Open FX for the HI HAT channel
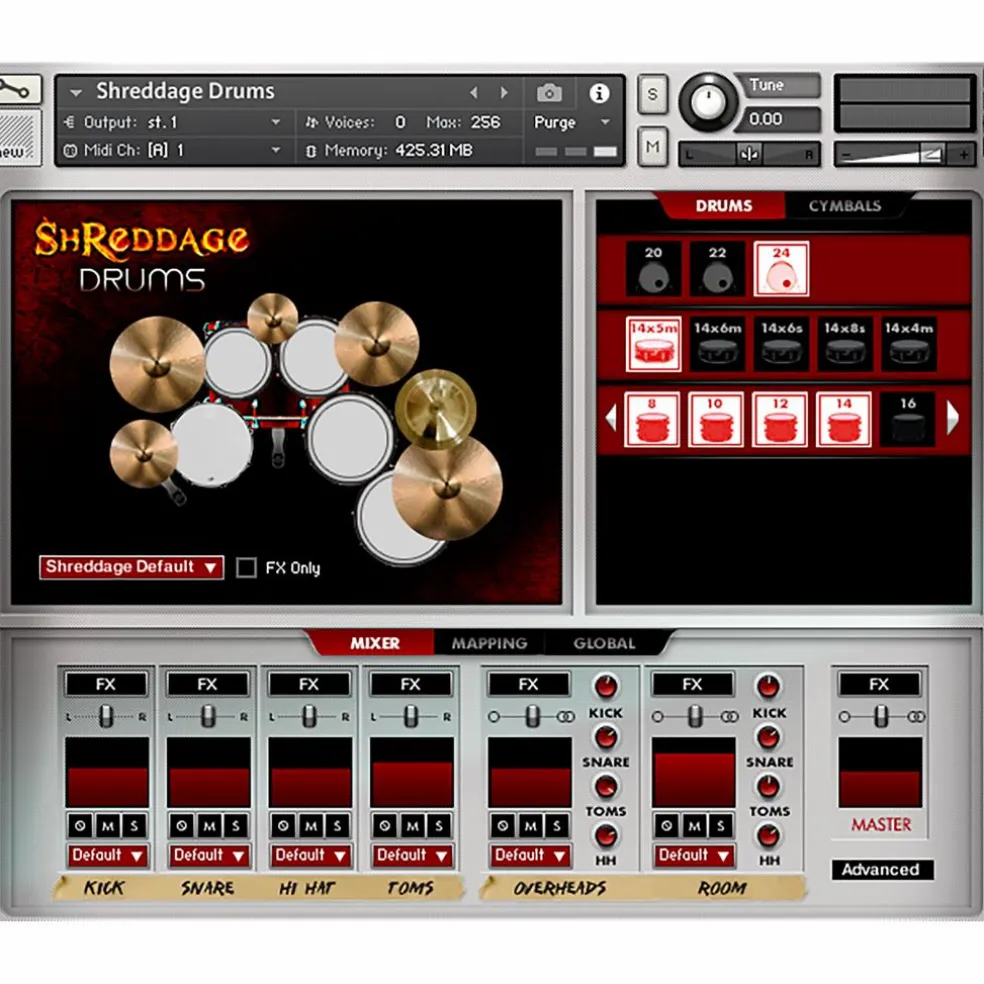 point(309,684)
